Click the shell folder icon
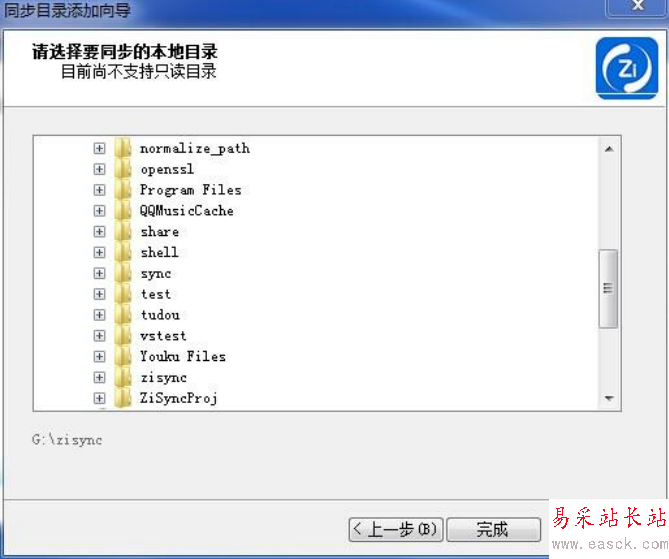Image resolution: width=669 pixels, height=559 pixels. 123,253
